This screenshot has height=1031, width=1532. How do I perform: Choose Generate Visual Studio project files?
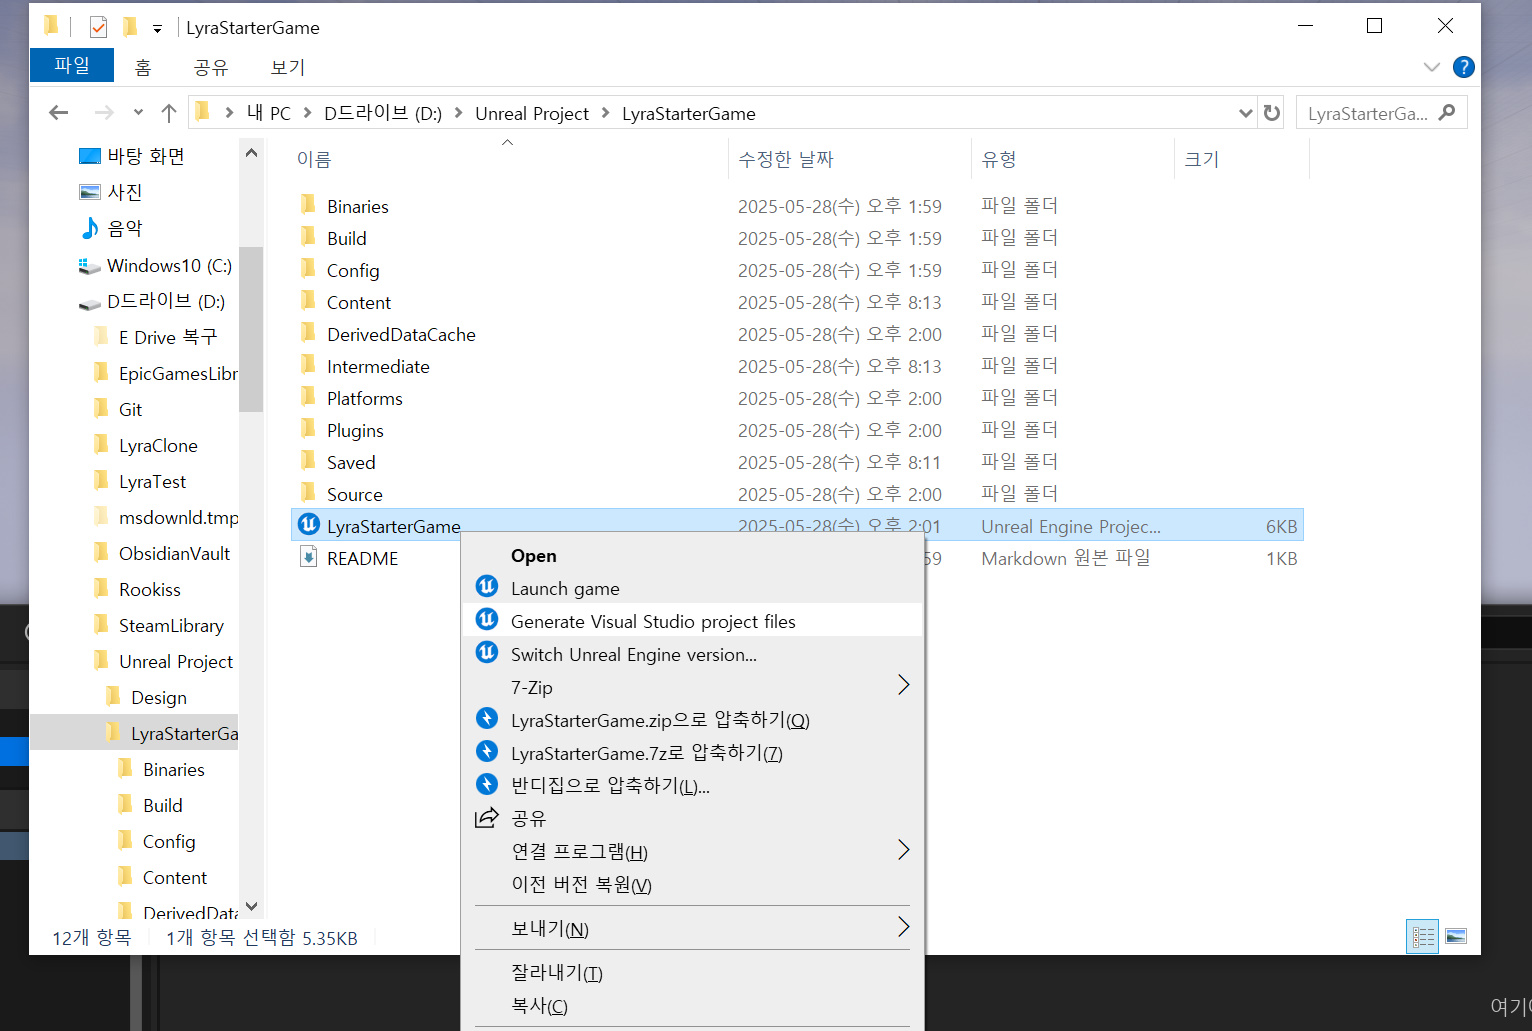692,621
